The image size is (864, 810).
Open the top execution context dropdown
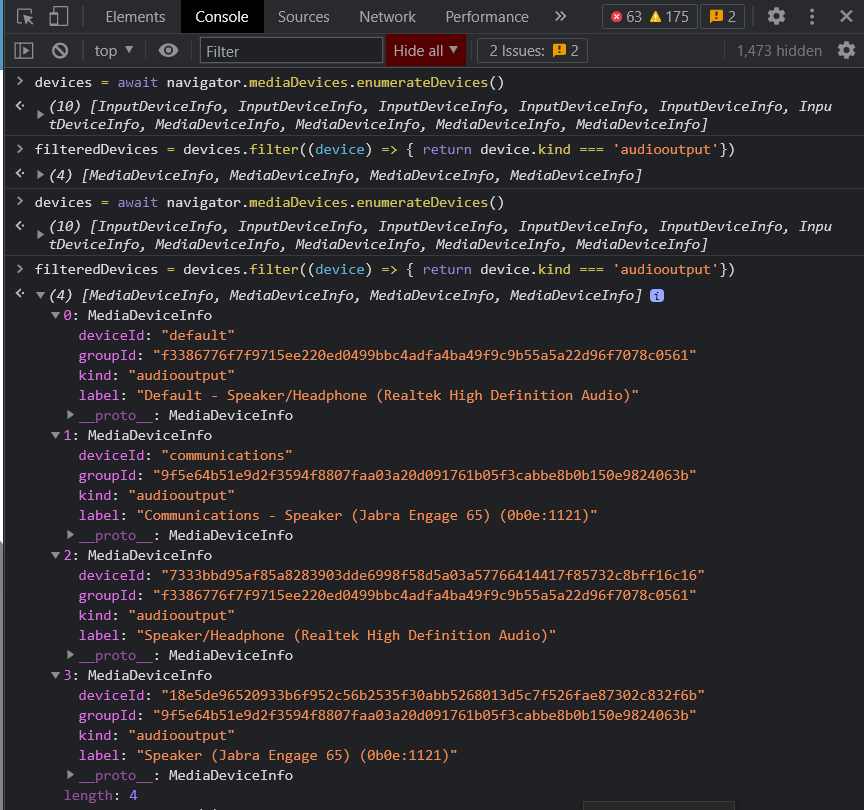[113, 50]
